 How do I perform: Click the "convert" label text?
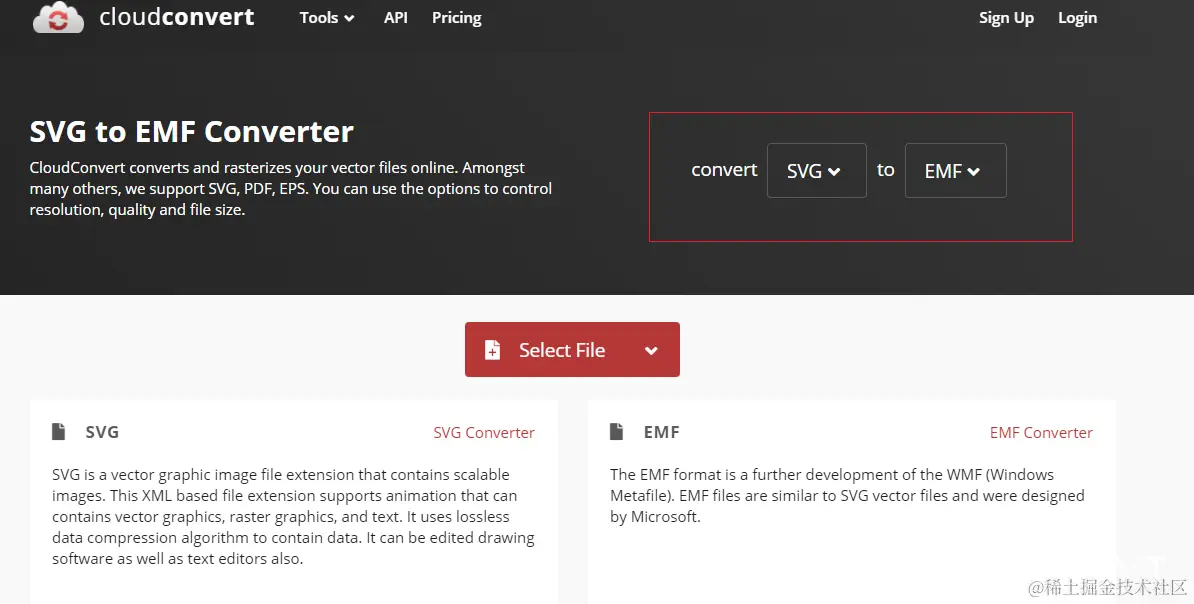click(x=724, y=170)
